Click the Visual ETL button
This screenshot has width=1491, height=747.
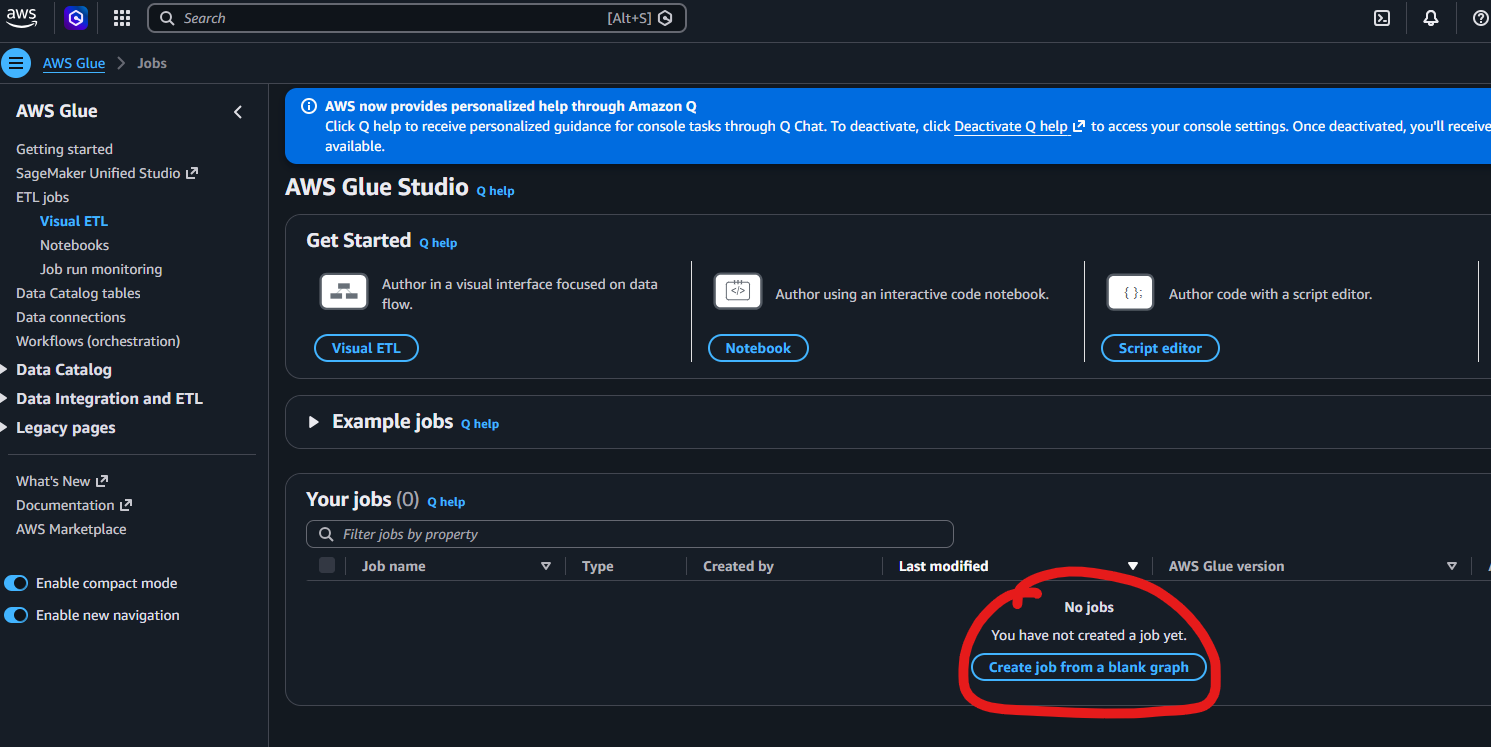pos(366,348)
